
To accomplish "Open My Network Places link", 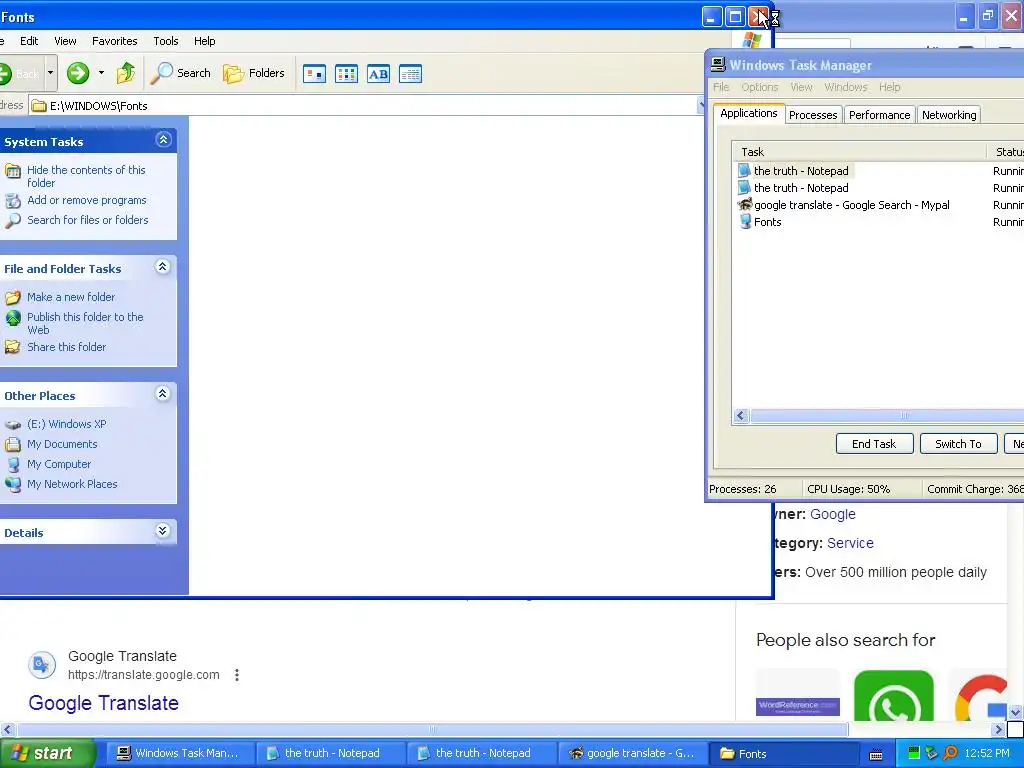I will [x=72, y=484].
